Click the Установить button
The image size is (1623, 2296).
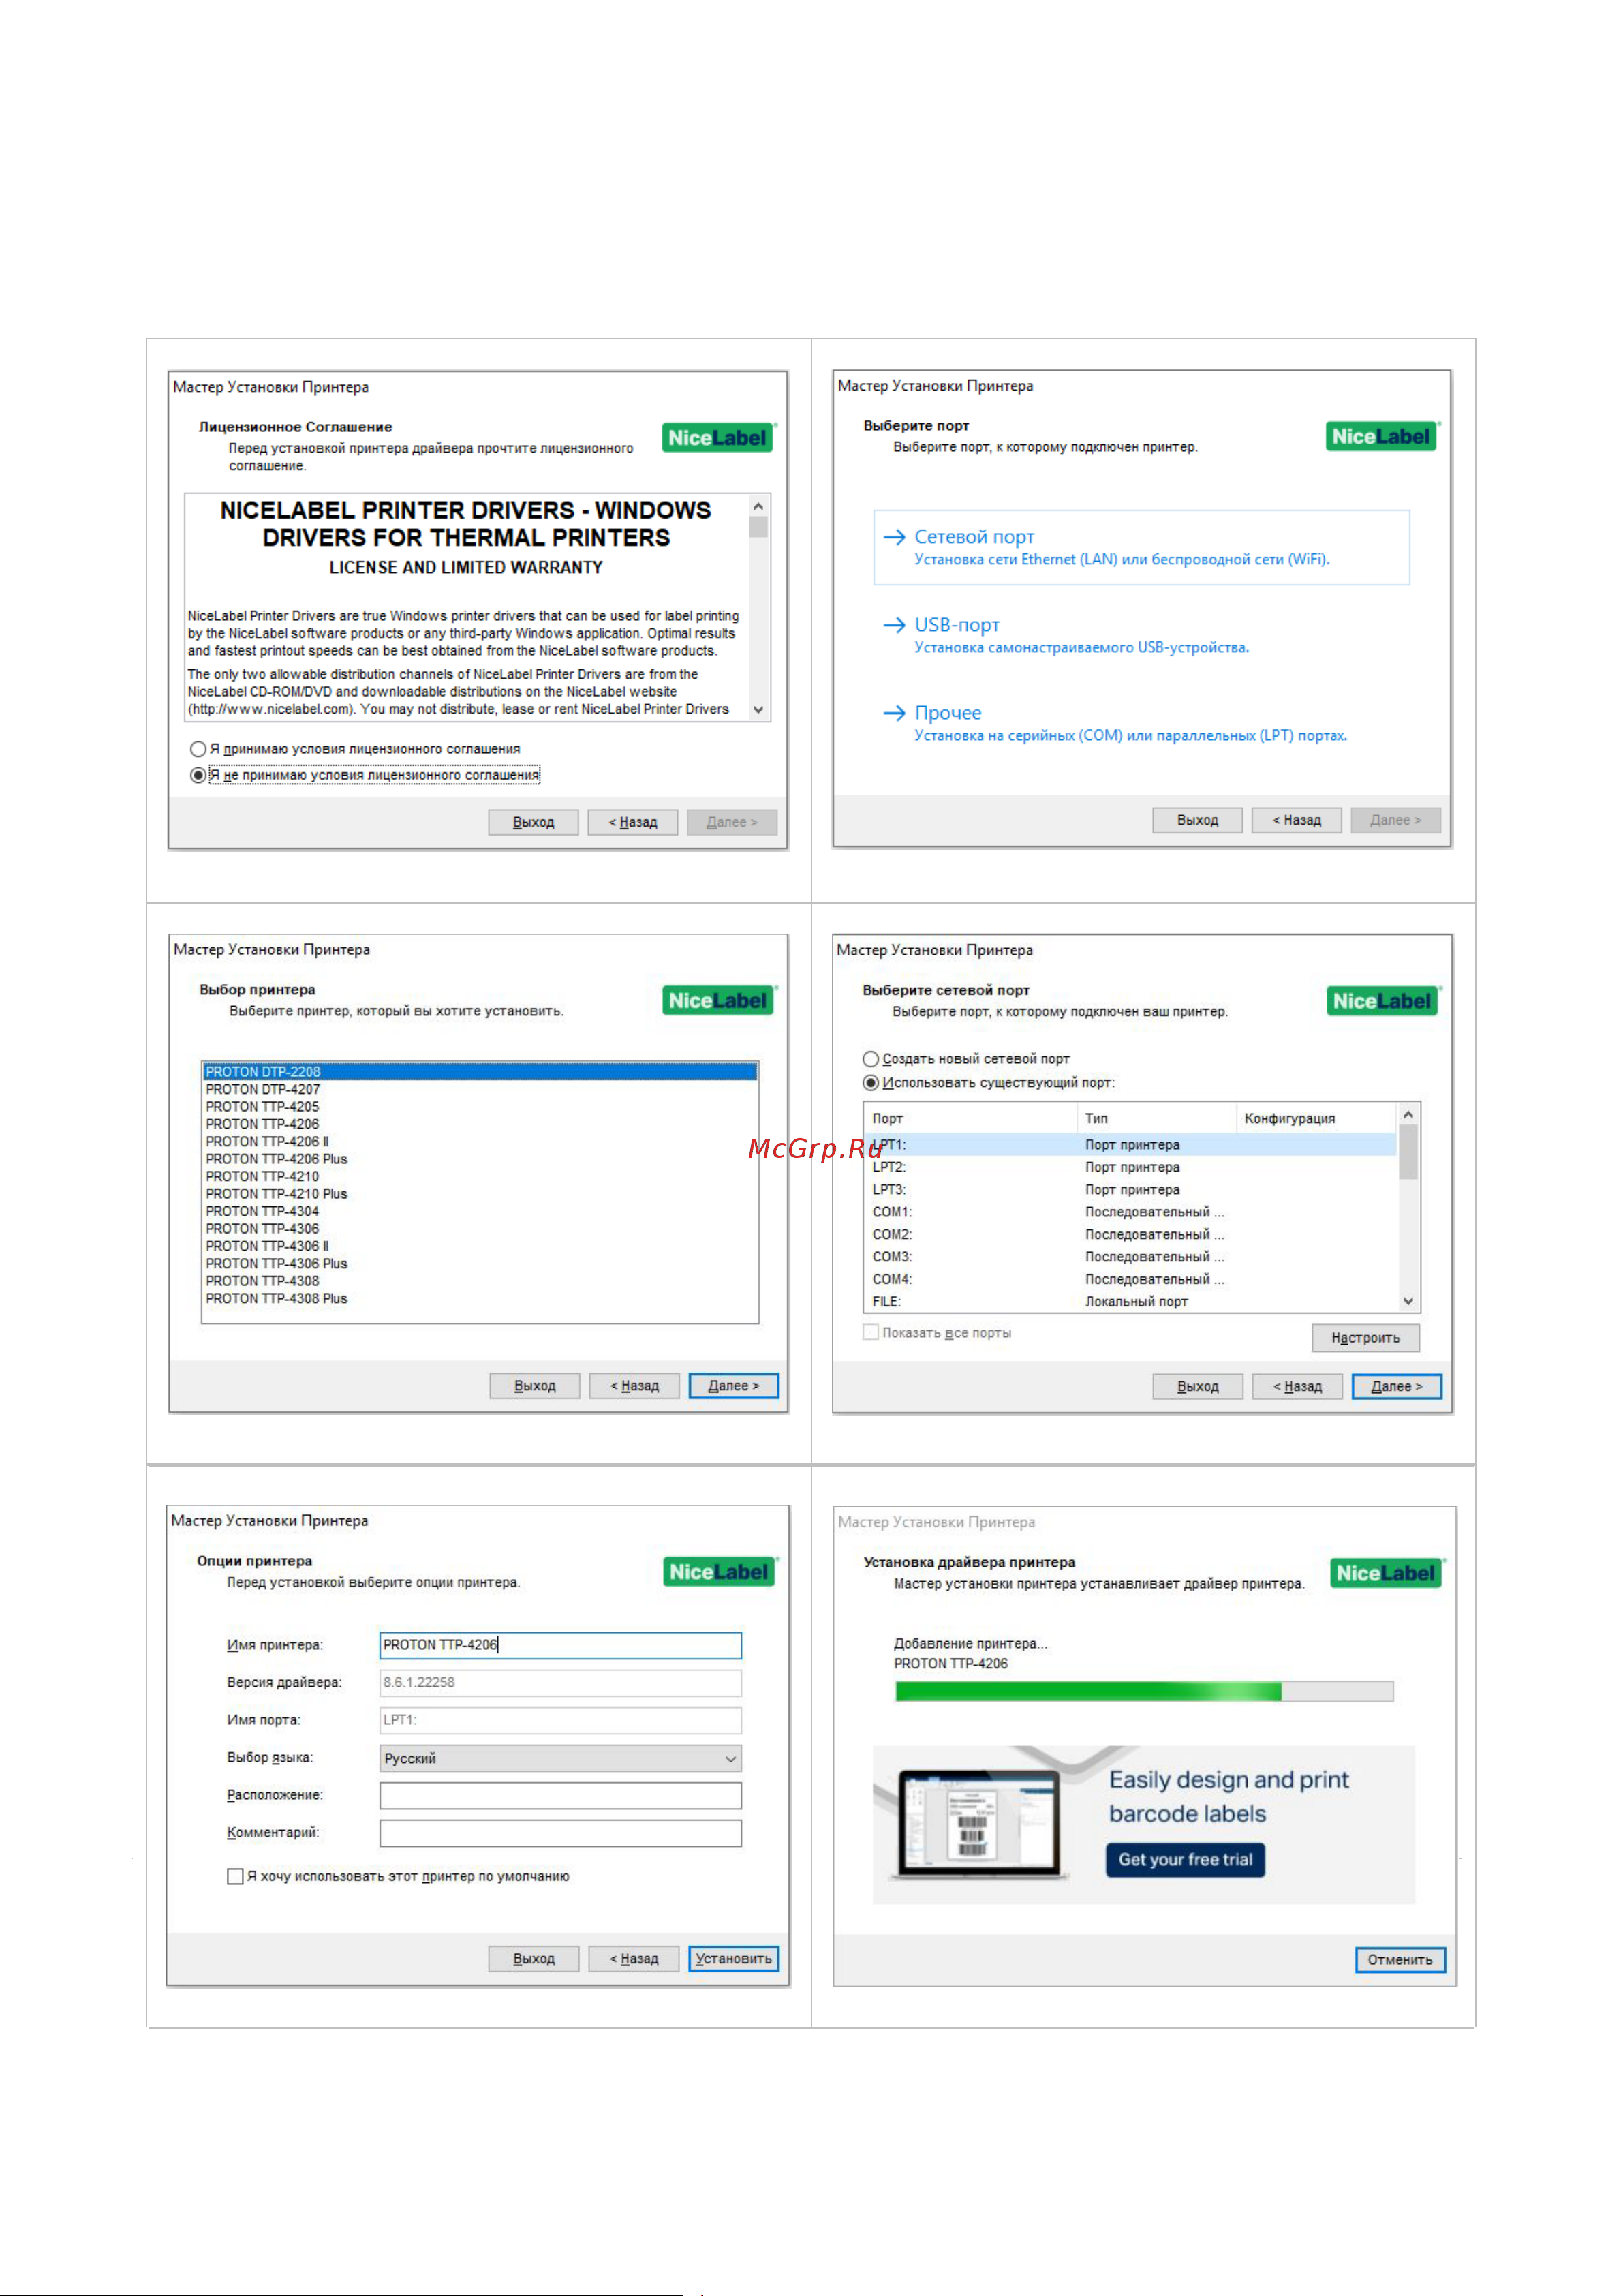(733, 1959)
